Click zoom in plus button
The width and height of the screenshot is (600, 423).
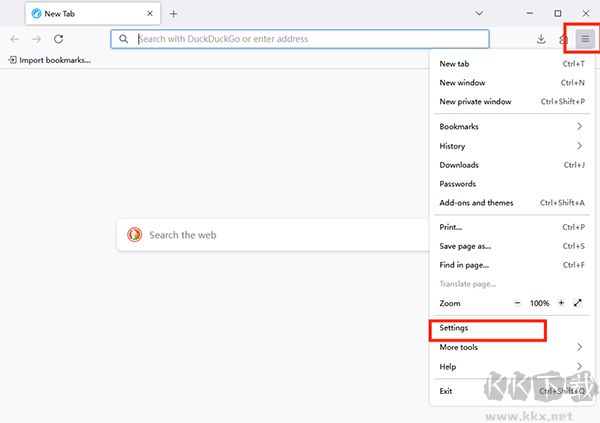pyautogui.click(x=561, y=303)
